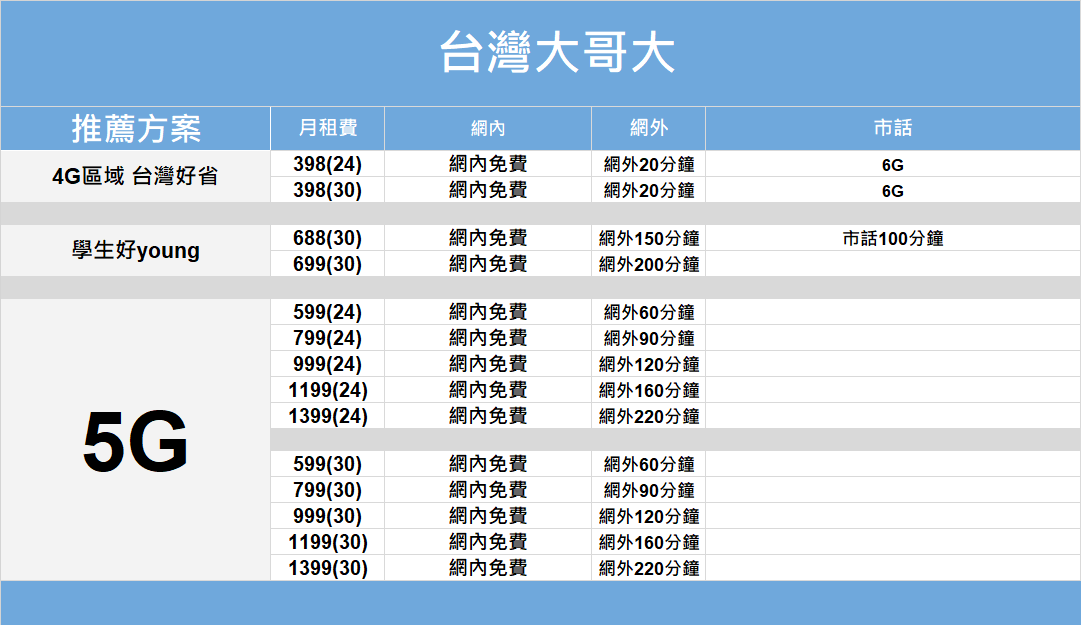Select the 市話 column header
The width and height of the screenshot is (1081, 625).
893,129
